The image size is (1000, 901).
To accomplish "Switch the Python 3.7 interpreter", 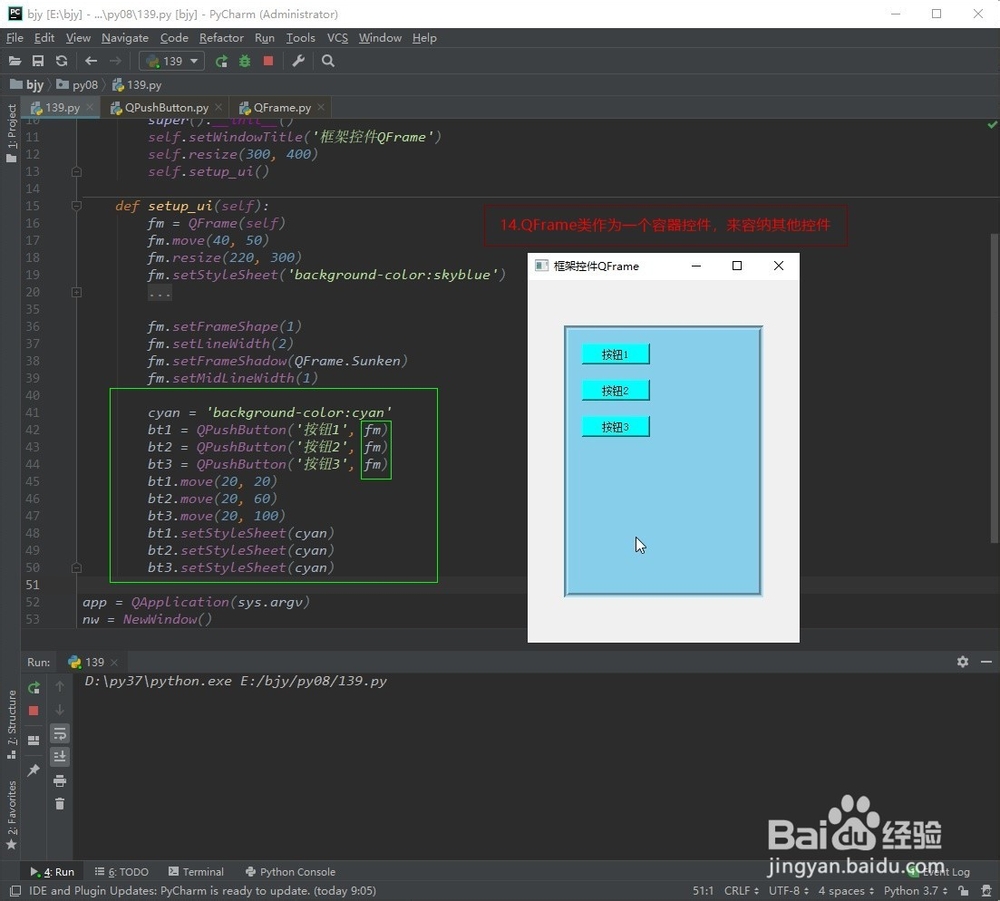I will point(916,891).
